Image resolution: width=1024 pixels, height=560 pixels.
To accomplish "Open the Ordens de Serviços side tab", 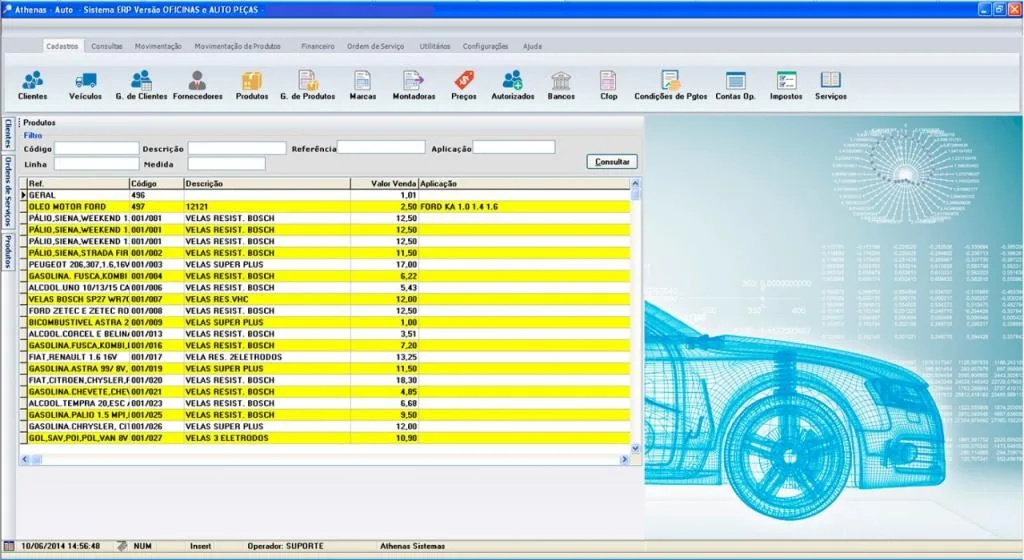I will tap(8, 191).
